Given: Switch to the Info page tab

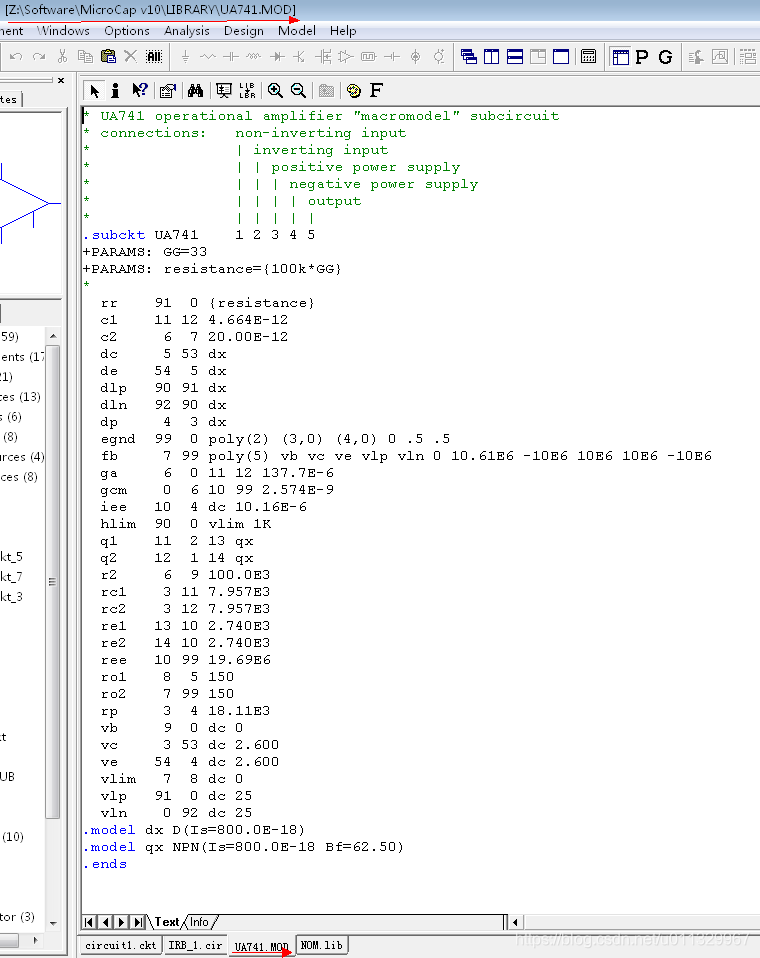Looking at the screenshot, I should (199, 922).
